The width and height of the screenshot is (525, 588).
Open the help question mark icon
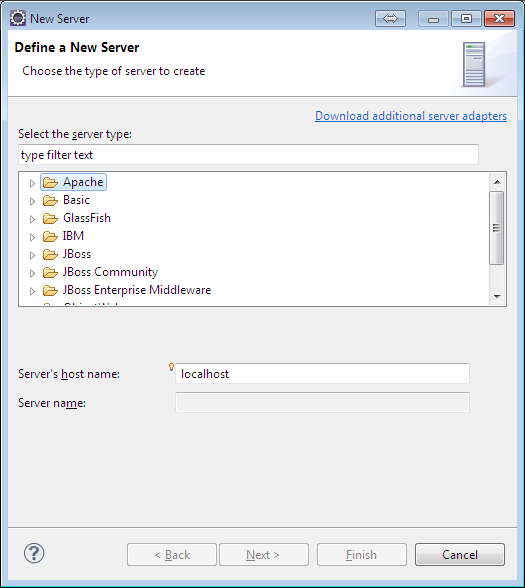(x=34, y=554)
